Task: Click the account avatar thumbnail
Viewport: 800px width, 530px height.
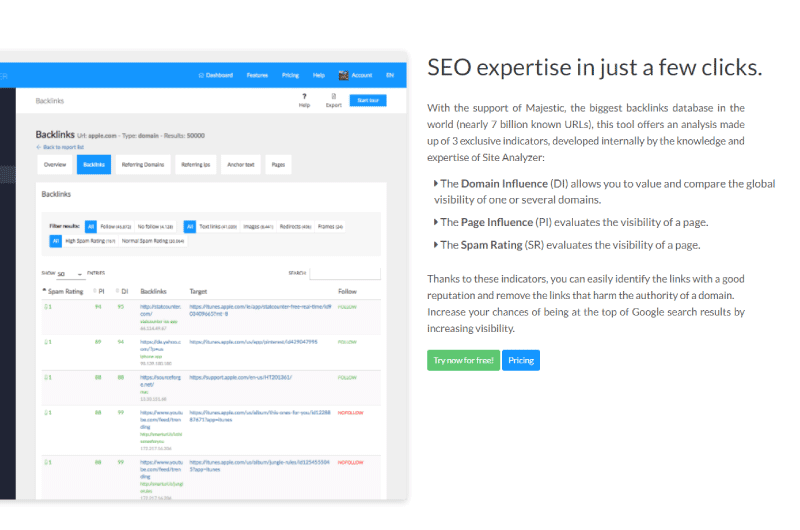Action: [x=343, y=75]
